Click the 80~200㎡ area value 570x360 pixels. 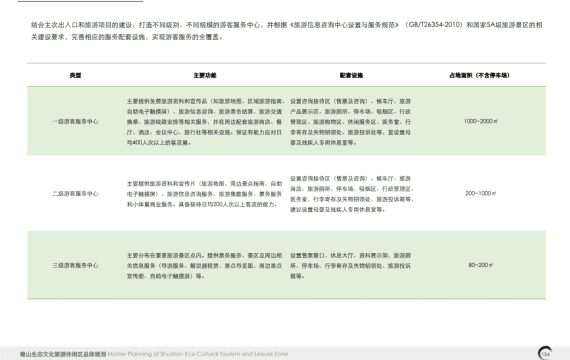481,265
